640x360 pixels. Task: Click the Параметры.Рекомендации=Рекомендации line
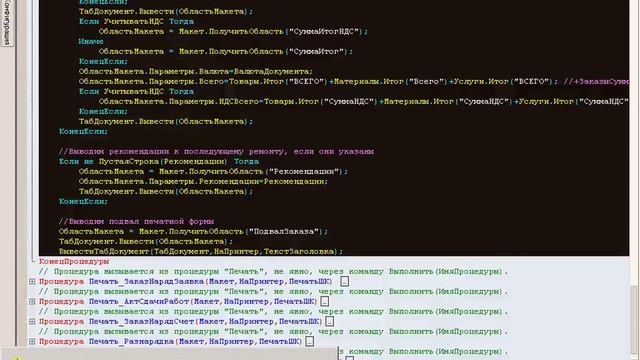[203, 182]
